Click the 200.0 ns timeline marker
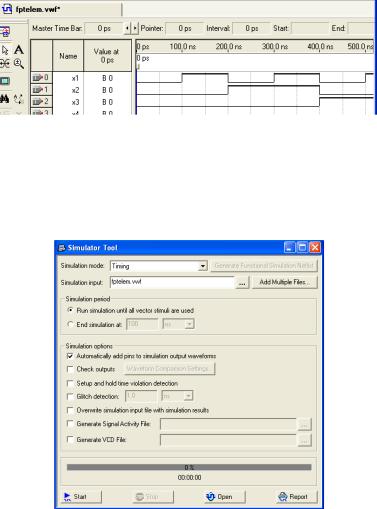 pyautogui.click(x=228, y=46)
